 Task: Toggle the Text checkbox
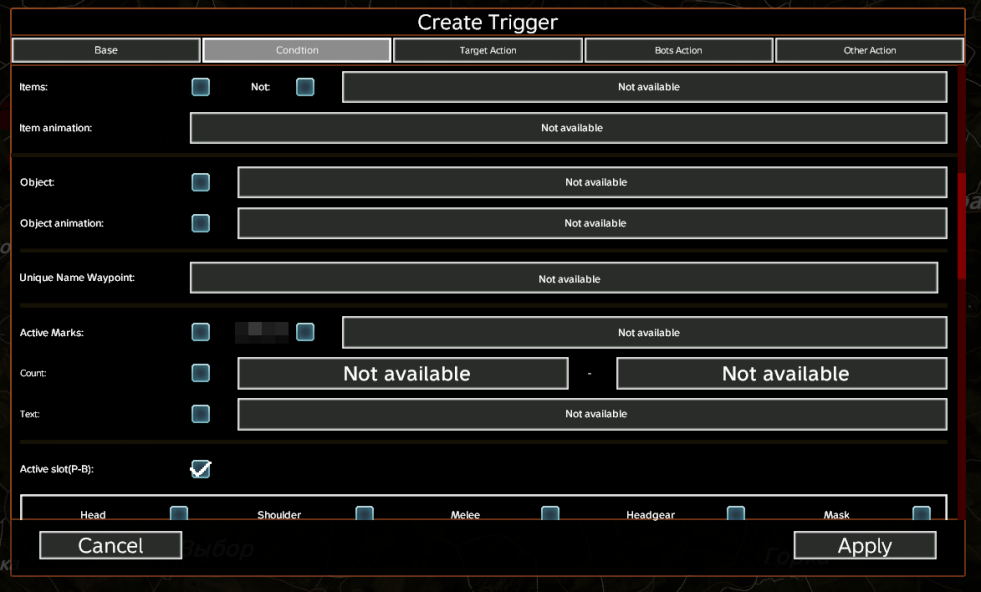[201, 414]
